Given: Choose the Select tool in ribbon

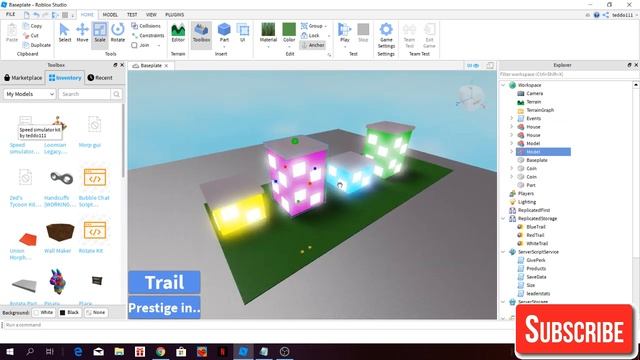Looking at the screenshot, I should tap(64, 33).
